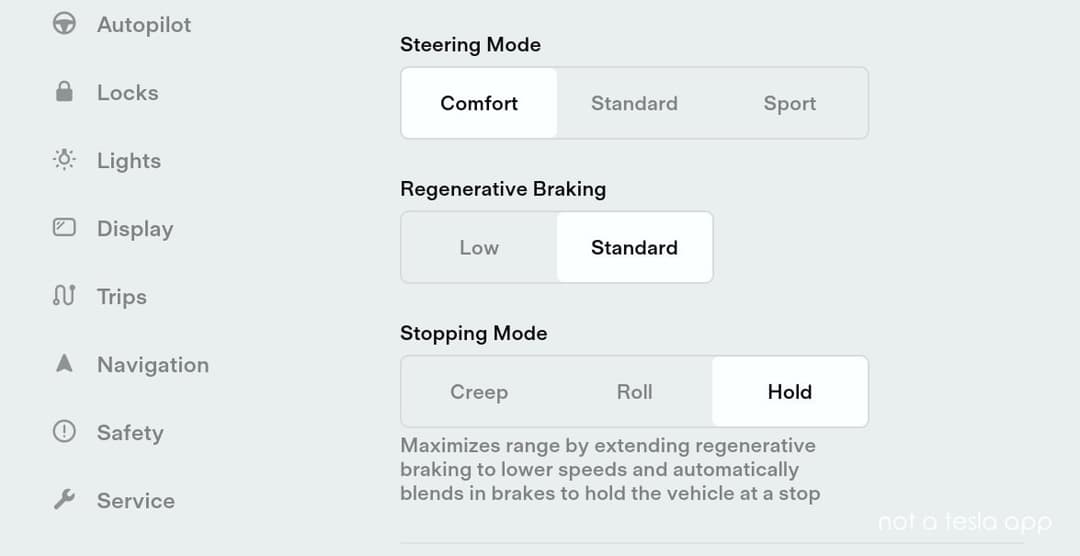Click the Trips route icon
Screen dimensions: 1080x556
coord(64,296)
